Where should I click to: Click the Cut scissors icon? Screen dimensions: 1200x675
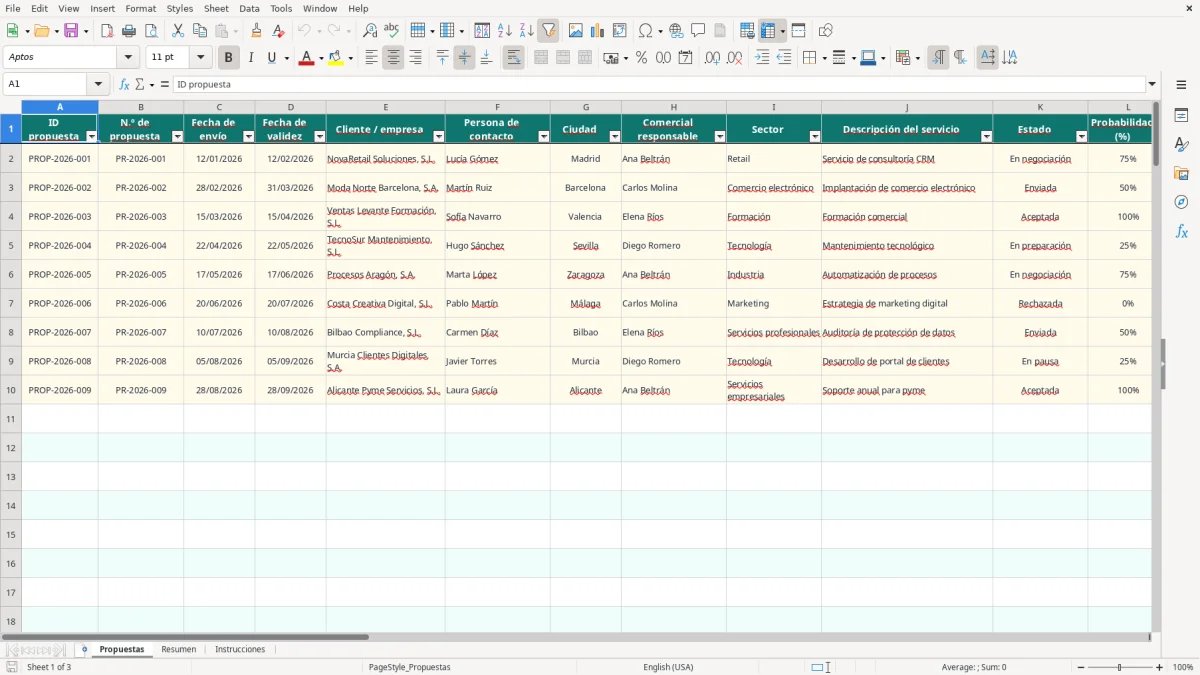point(178,31)
